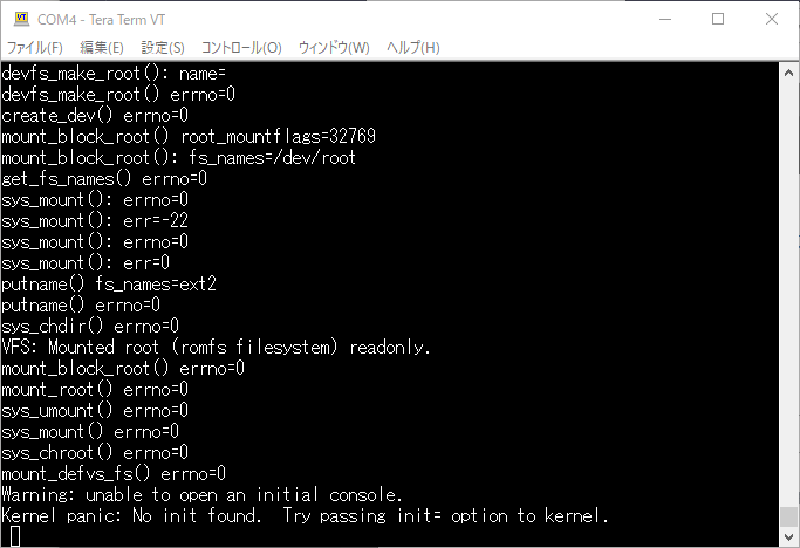Click the 'Warning: unable to open' console line
Viewport: 800px width, 548px height.
pos(202,495)
